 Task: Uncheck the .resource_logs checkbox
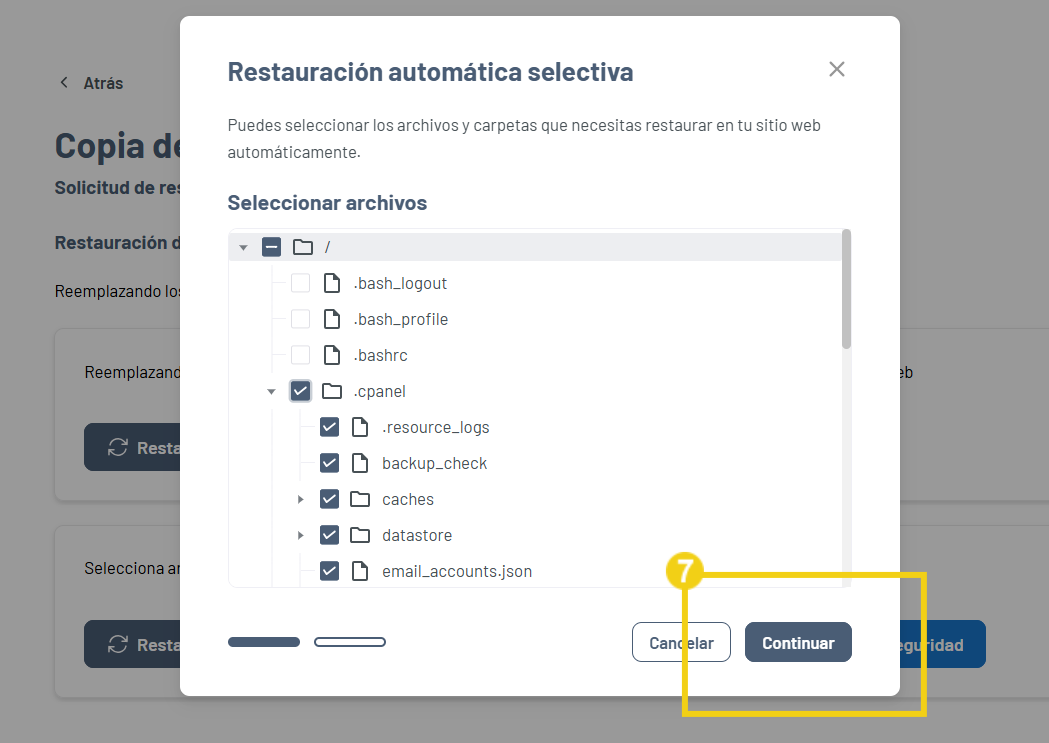pyautogui.click(x=329, y=427)
